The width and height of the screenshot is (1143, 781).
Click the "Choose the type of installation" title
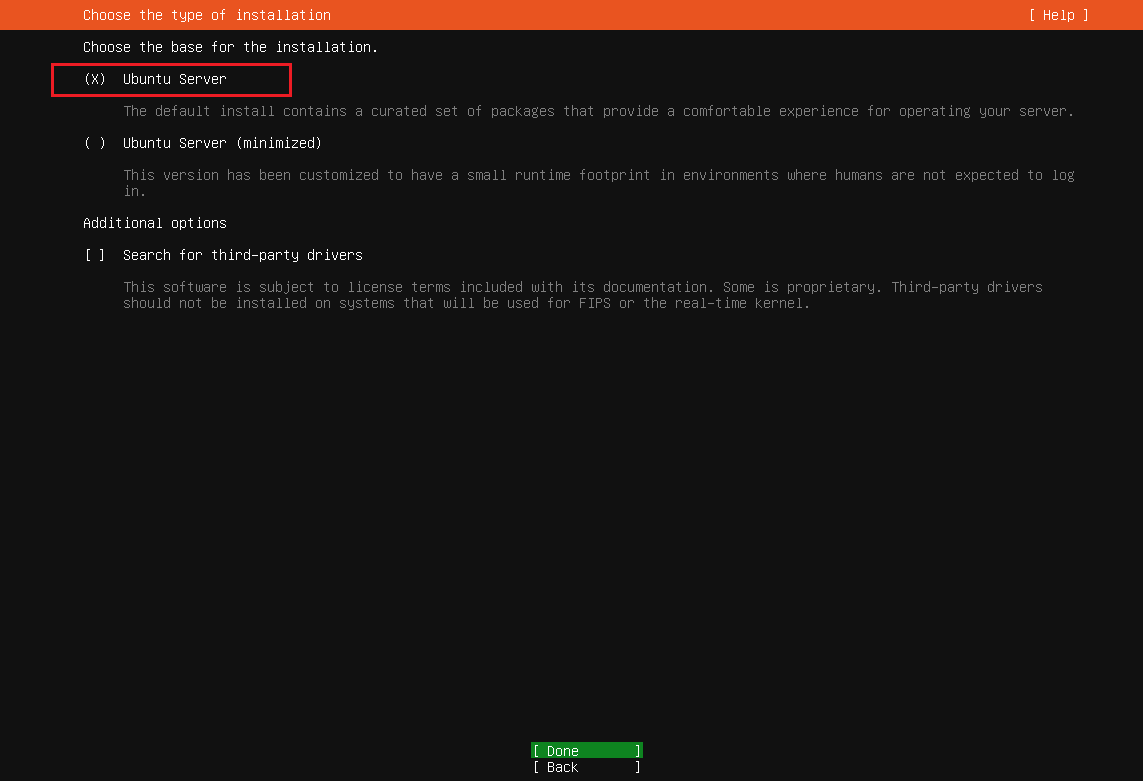207,15
